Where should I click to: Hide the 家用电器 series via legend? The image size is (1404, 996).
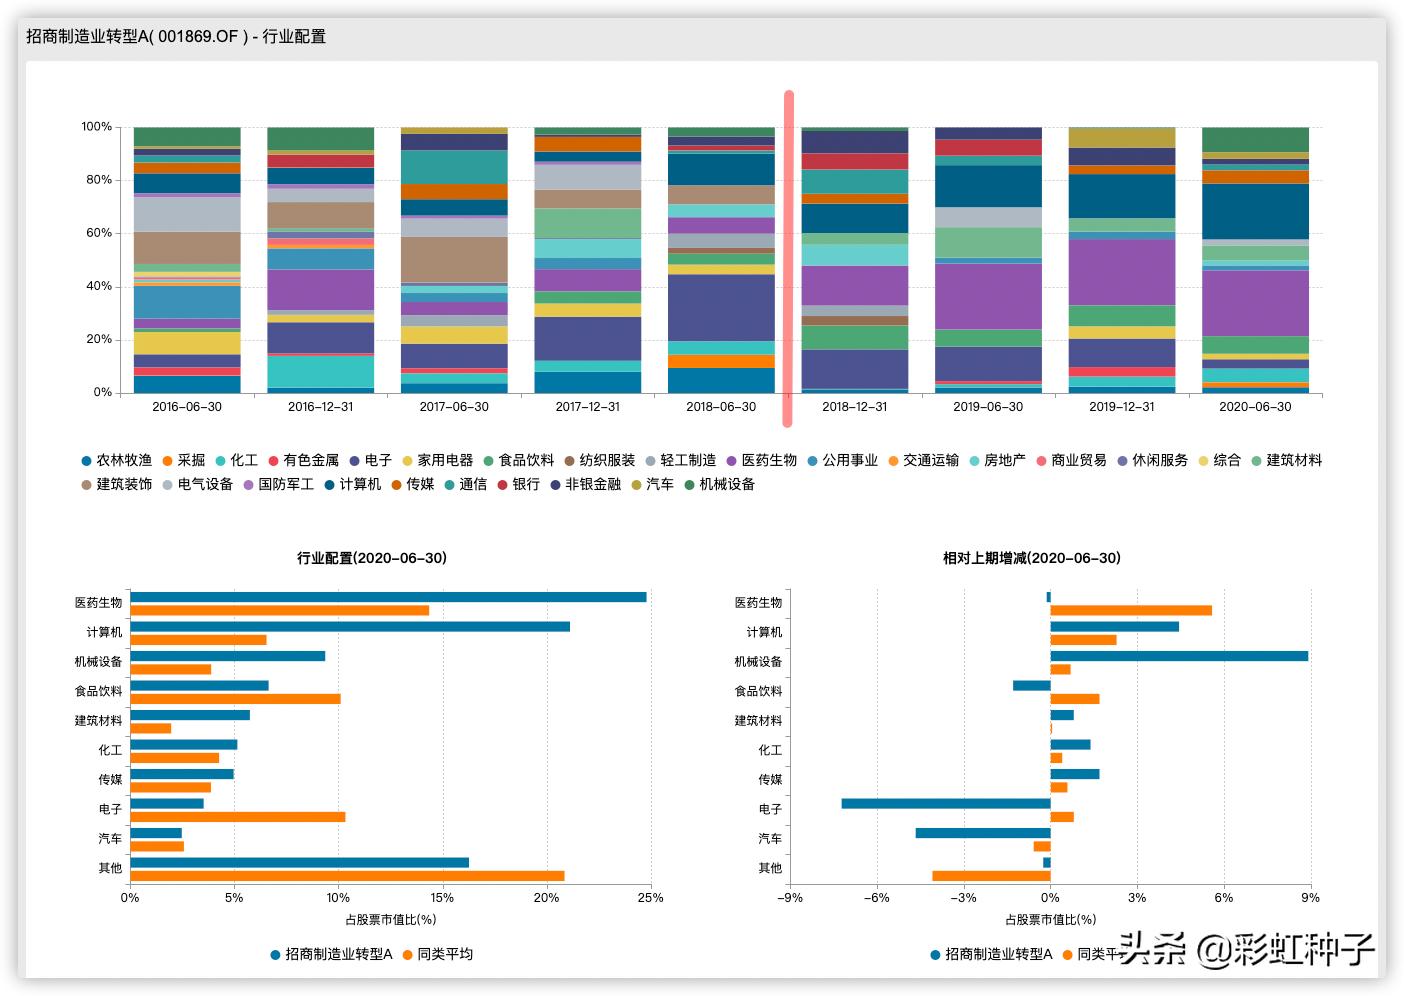pyautogui.click(x=438, y=460)
